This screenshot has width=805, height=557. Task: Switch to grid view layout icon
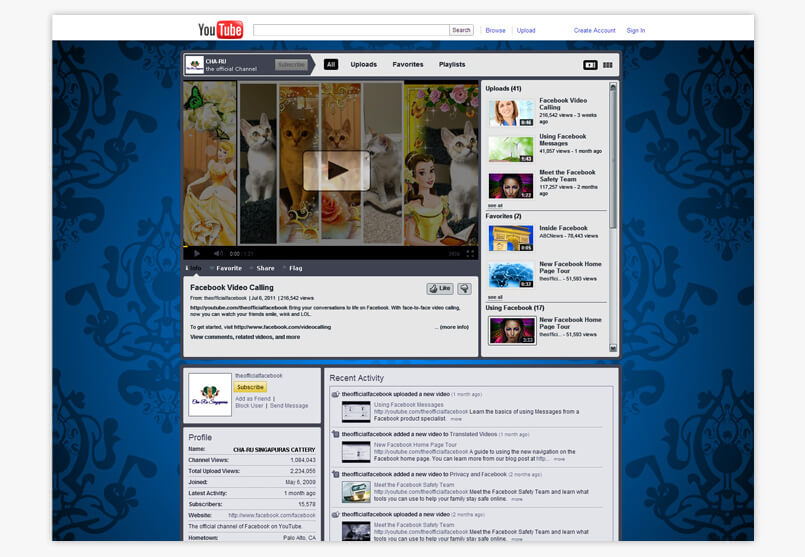(607, 65)
